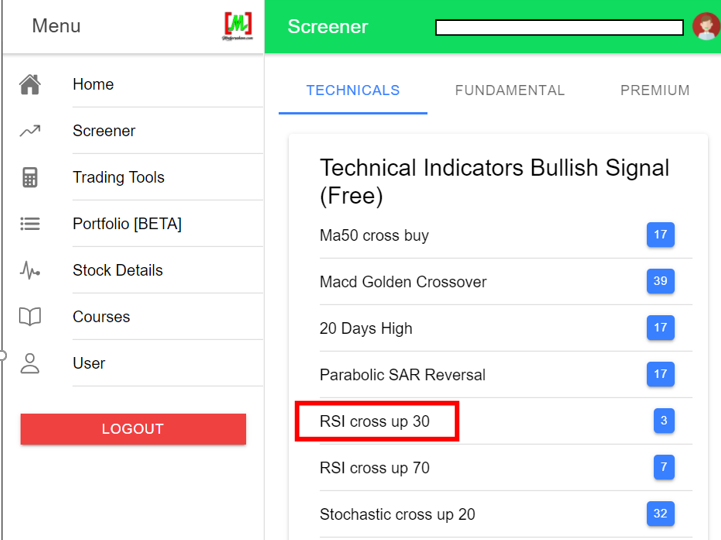Click the Trading Tools calculator icon
The image size is (721, 540).
30,178
